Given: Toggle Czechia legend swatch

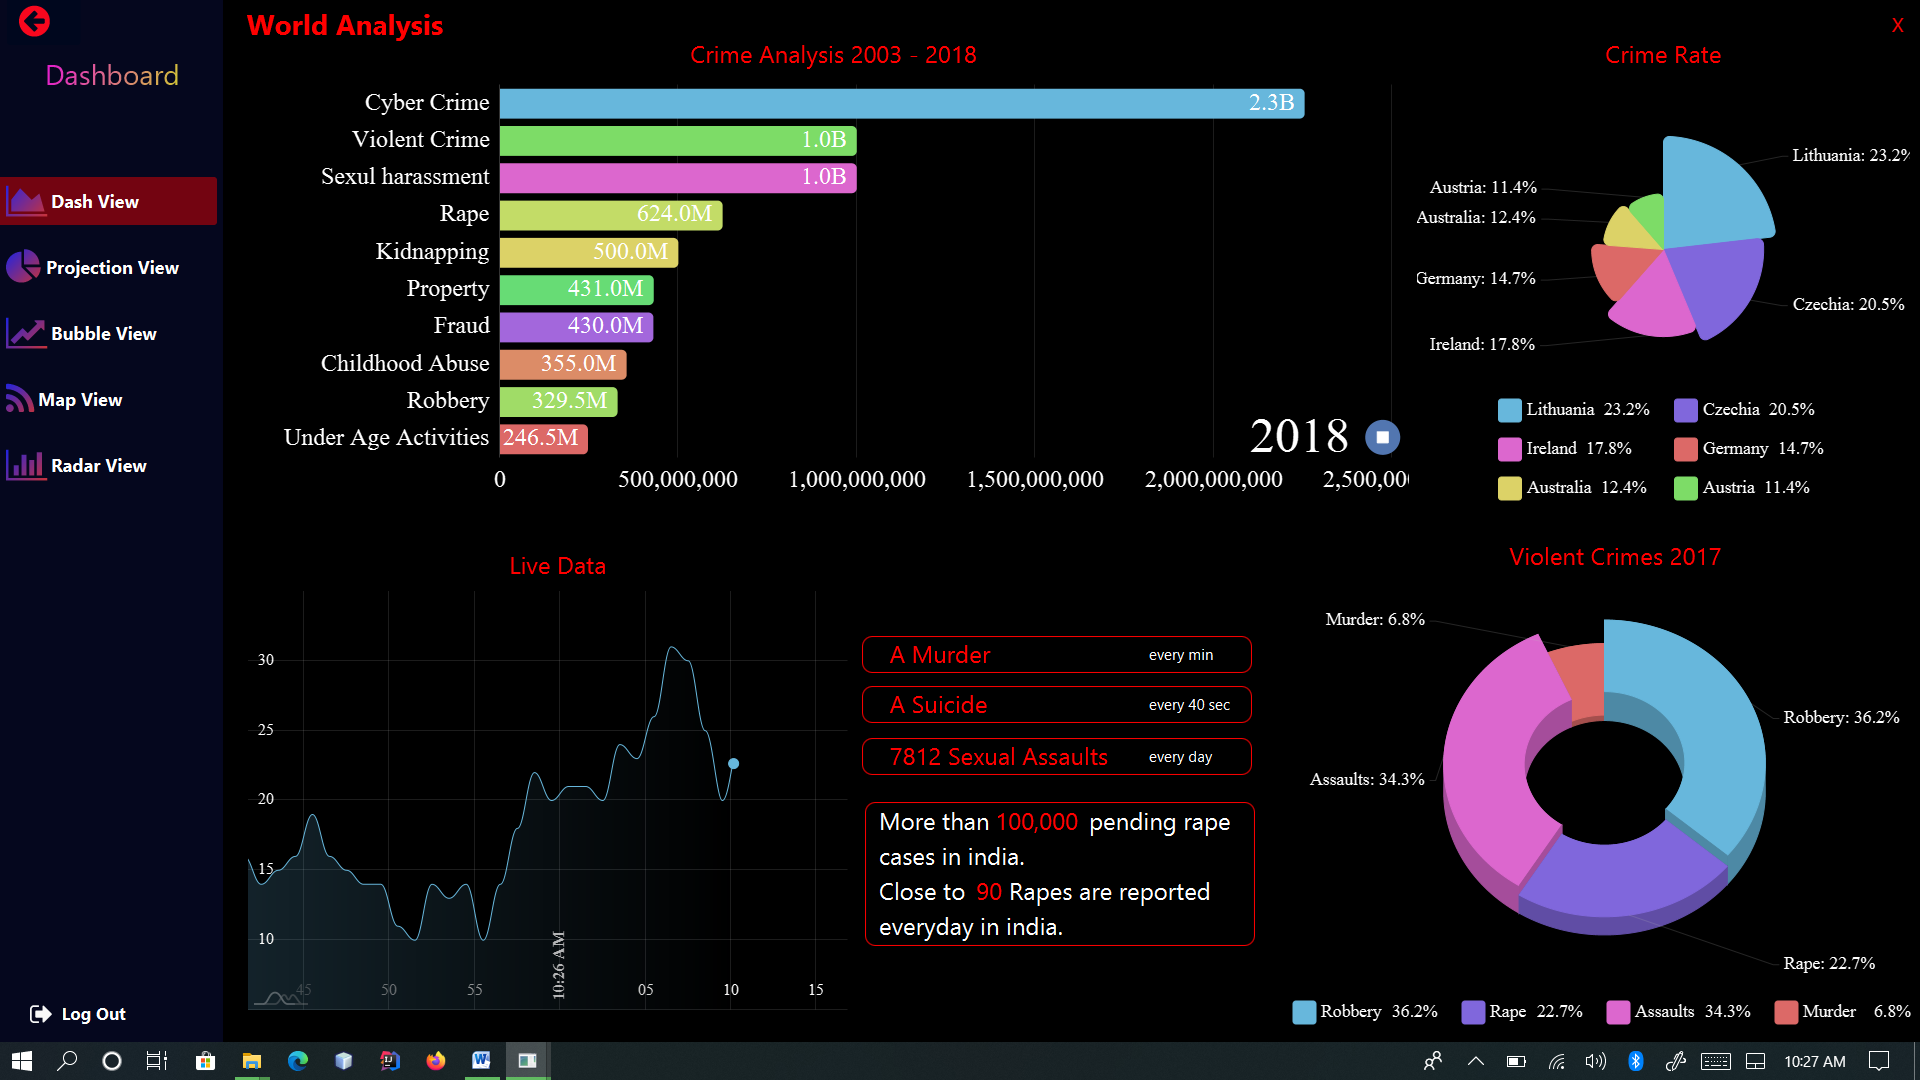Looking at the screenshot, I should (1685, 410).
